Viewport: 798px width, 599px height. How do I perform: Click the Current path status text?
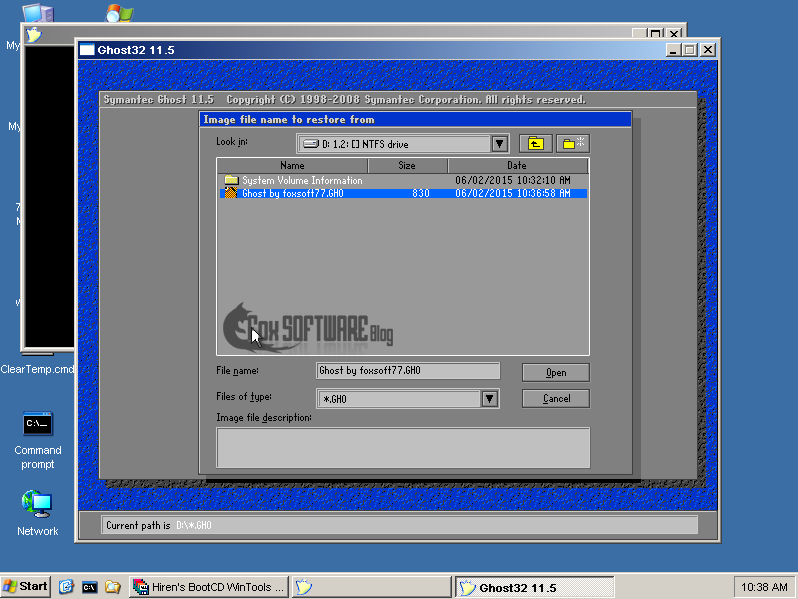tap(158, 525)
